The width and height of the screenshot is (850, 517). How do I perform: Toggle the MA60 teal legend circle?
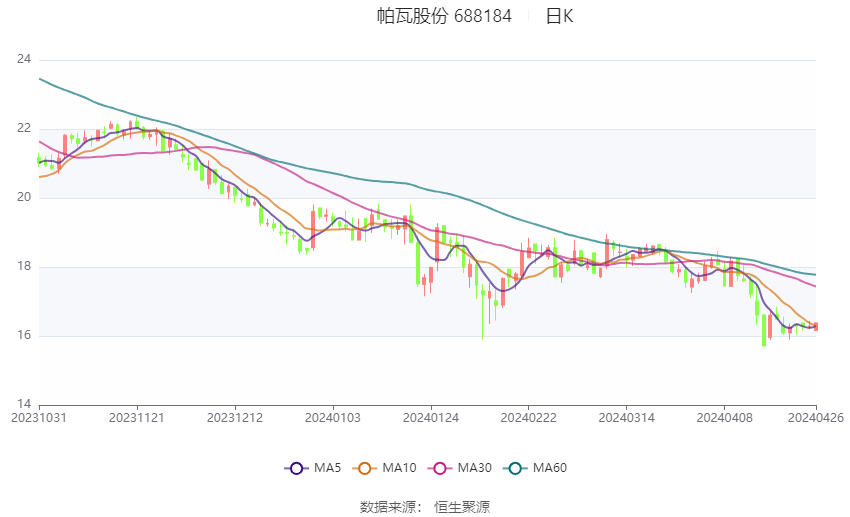pyautogui.click(x=515, y=468)
